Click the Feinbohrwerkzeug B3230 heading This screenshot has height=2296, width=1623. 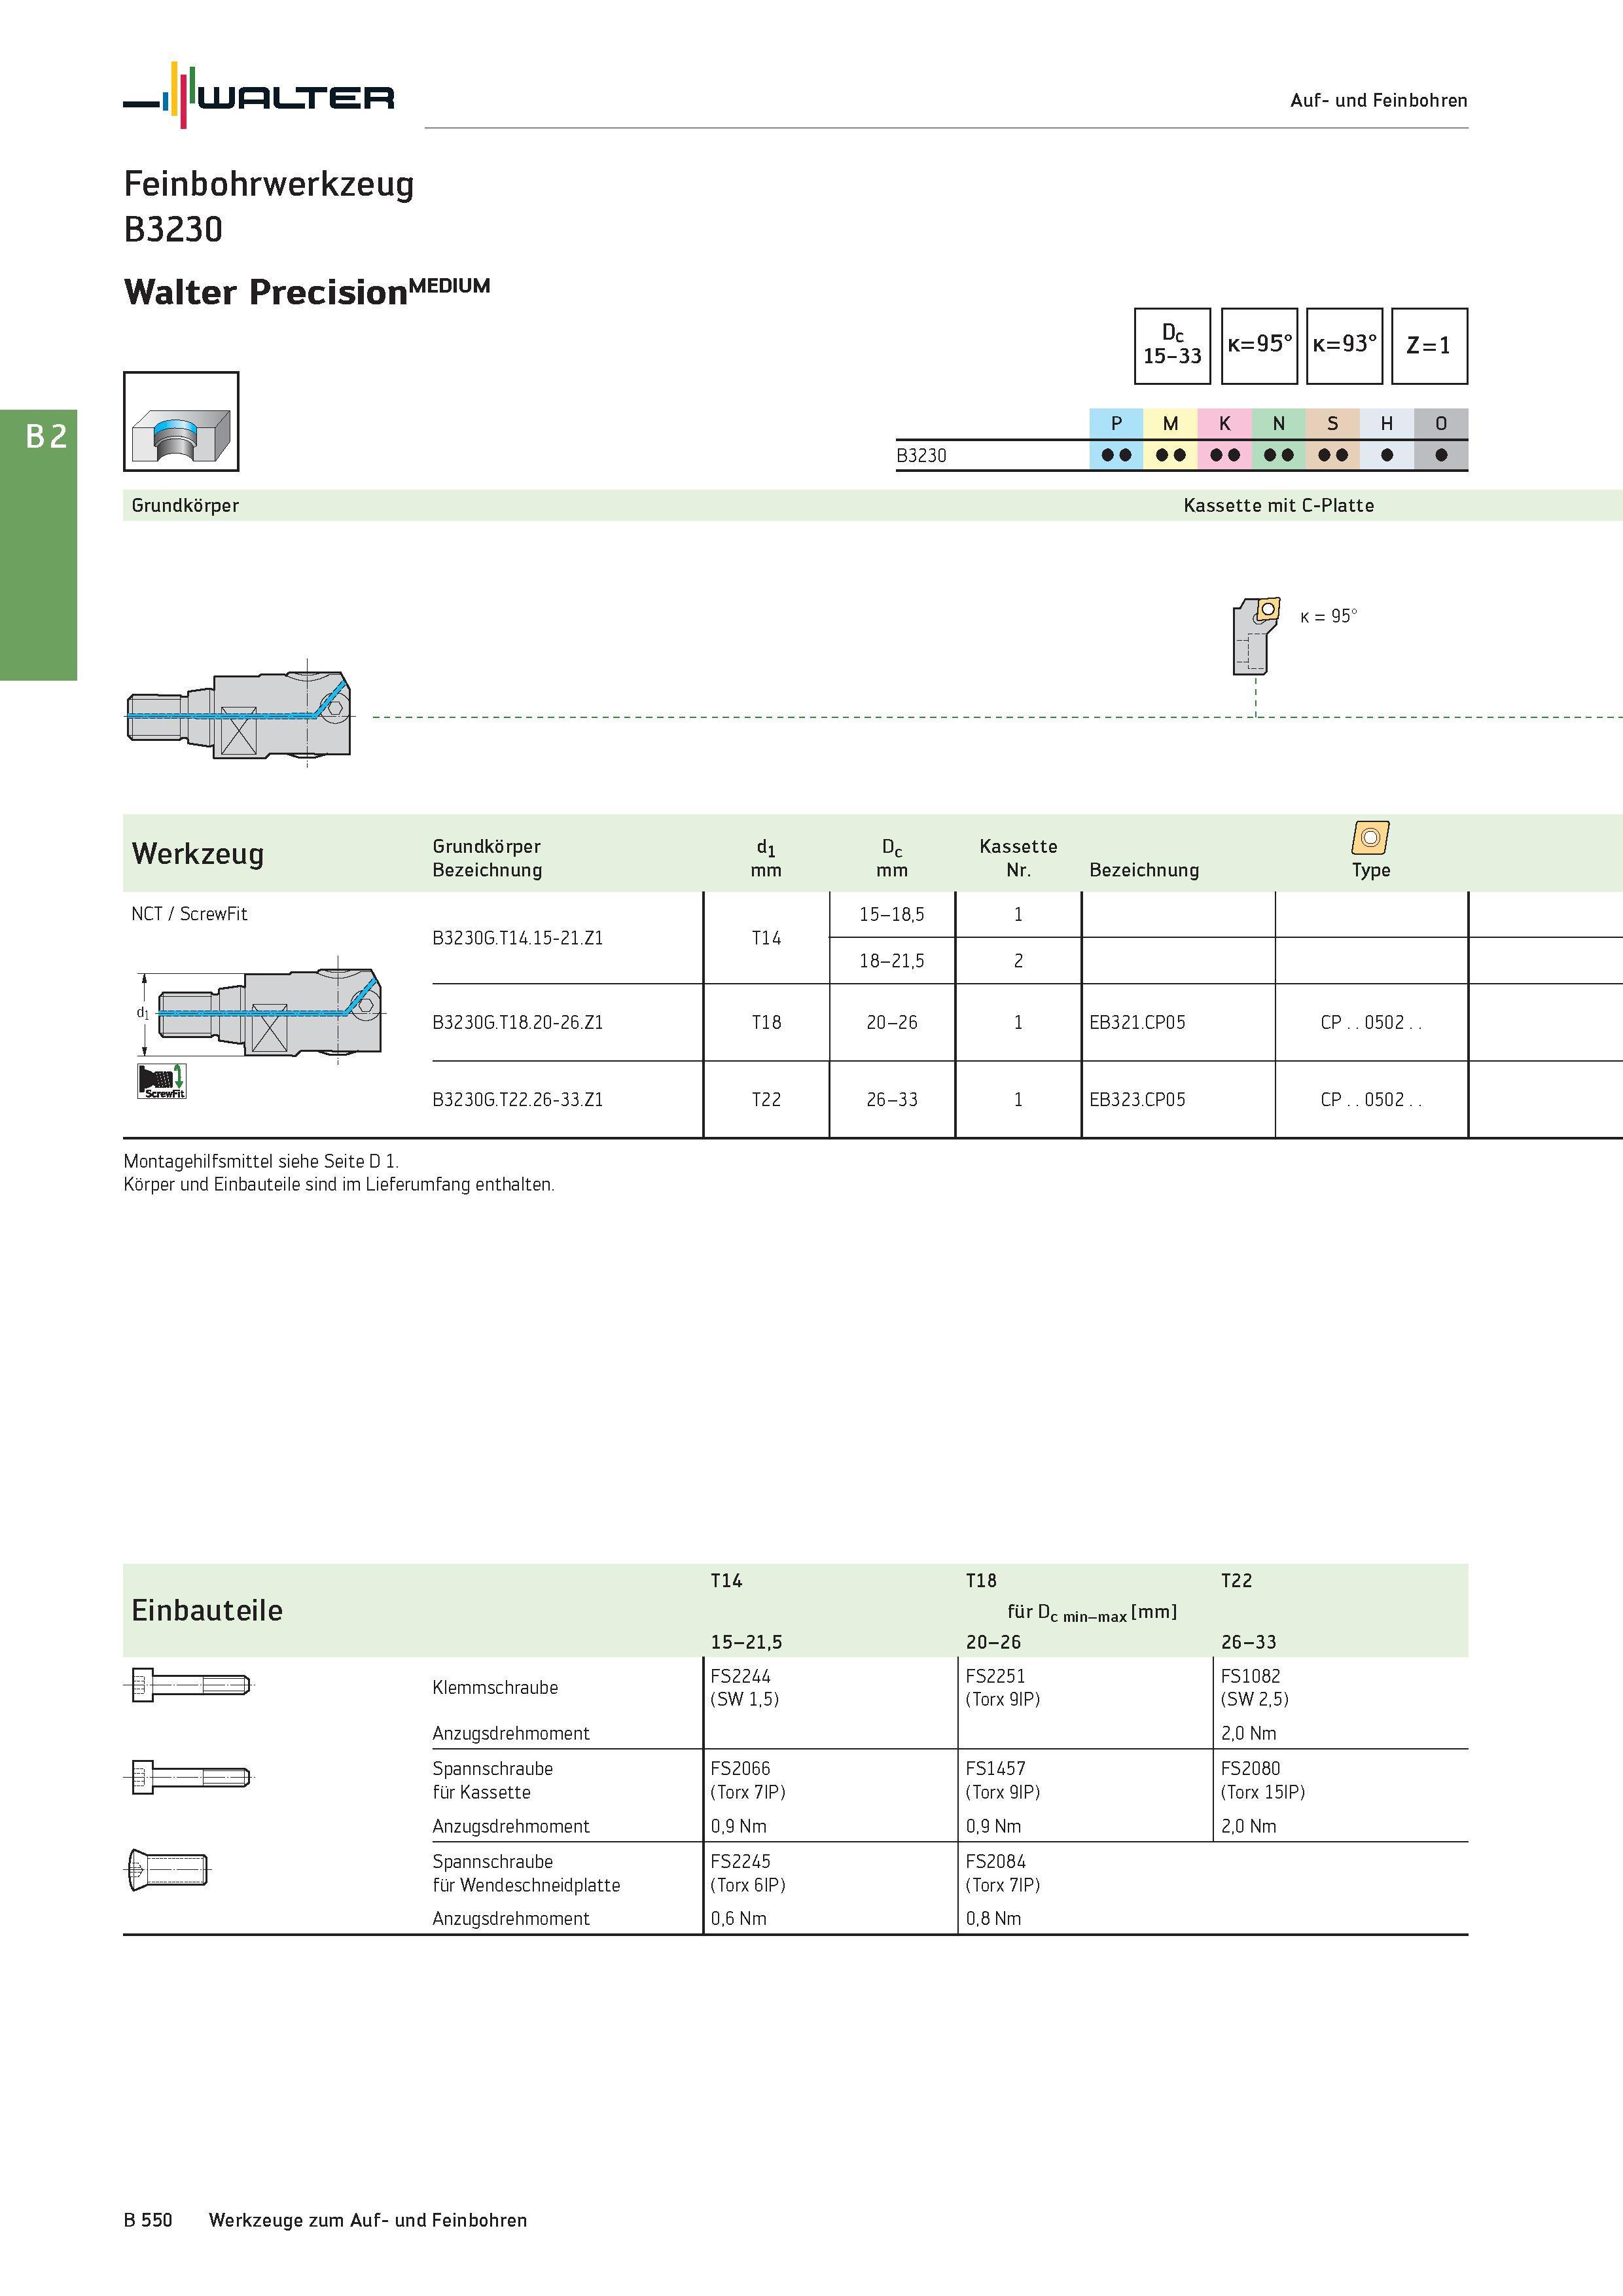pyautogui.click(x=269, y=207)
